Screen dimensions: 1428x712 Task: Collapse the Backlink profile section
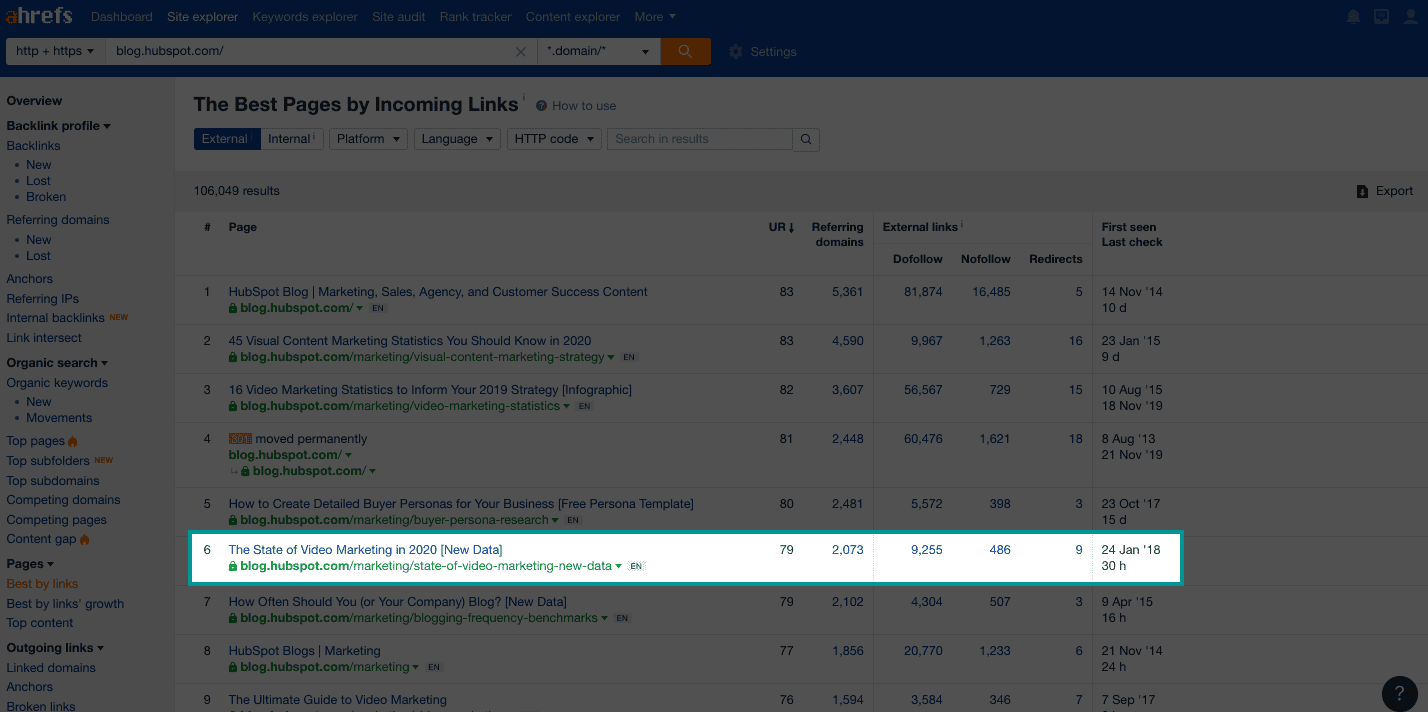(x=58, y=126)
